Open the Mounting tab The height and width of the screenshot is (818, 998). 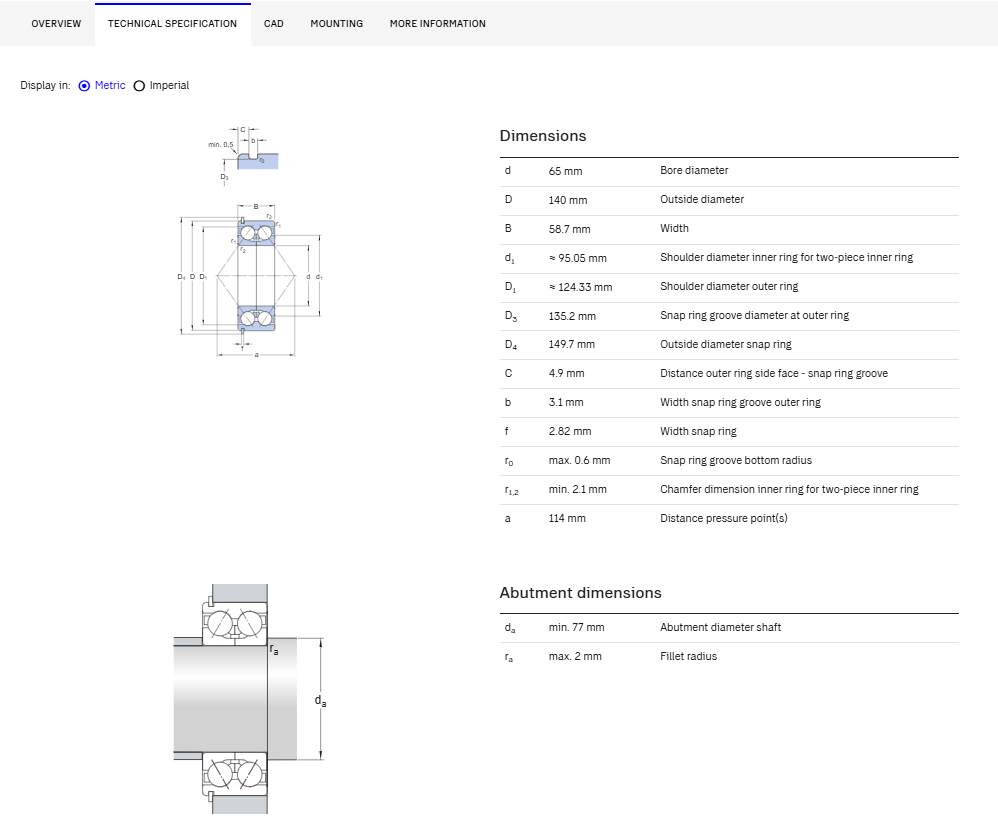[337, 24]
